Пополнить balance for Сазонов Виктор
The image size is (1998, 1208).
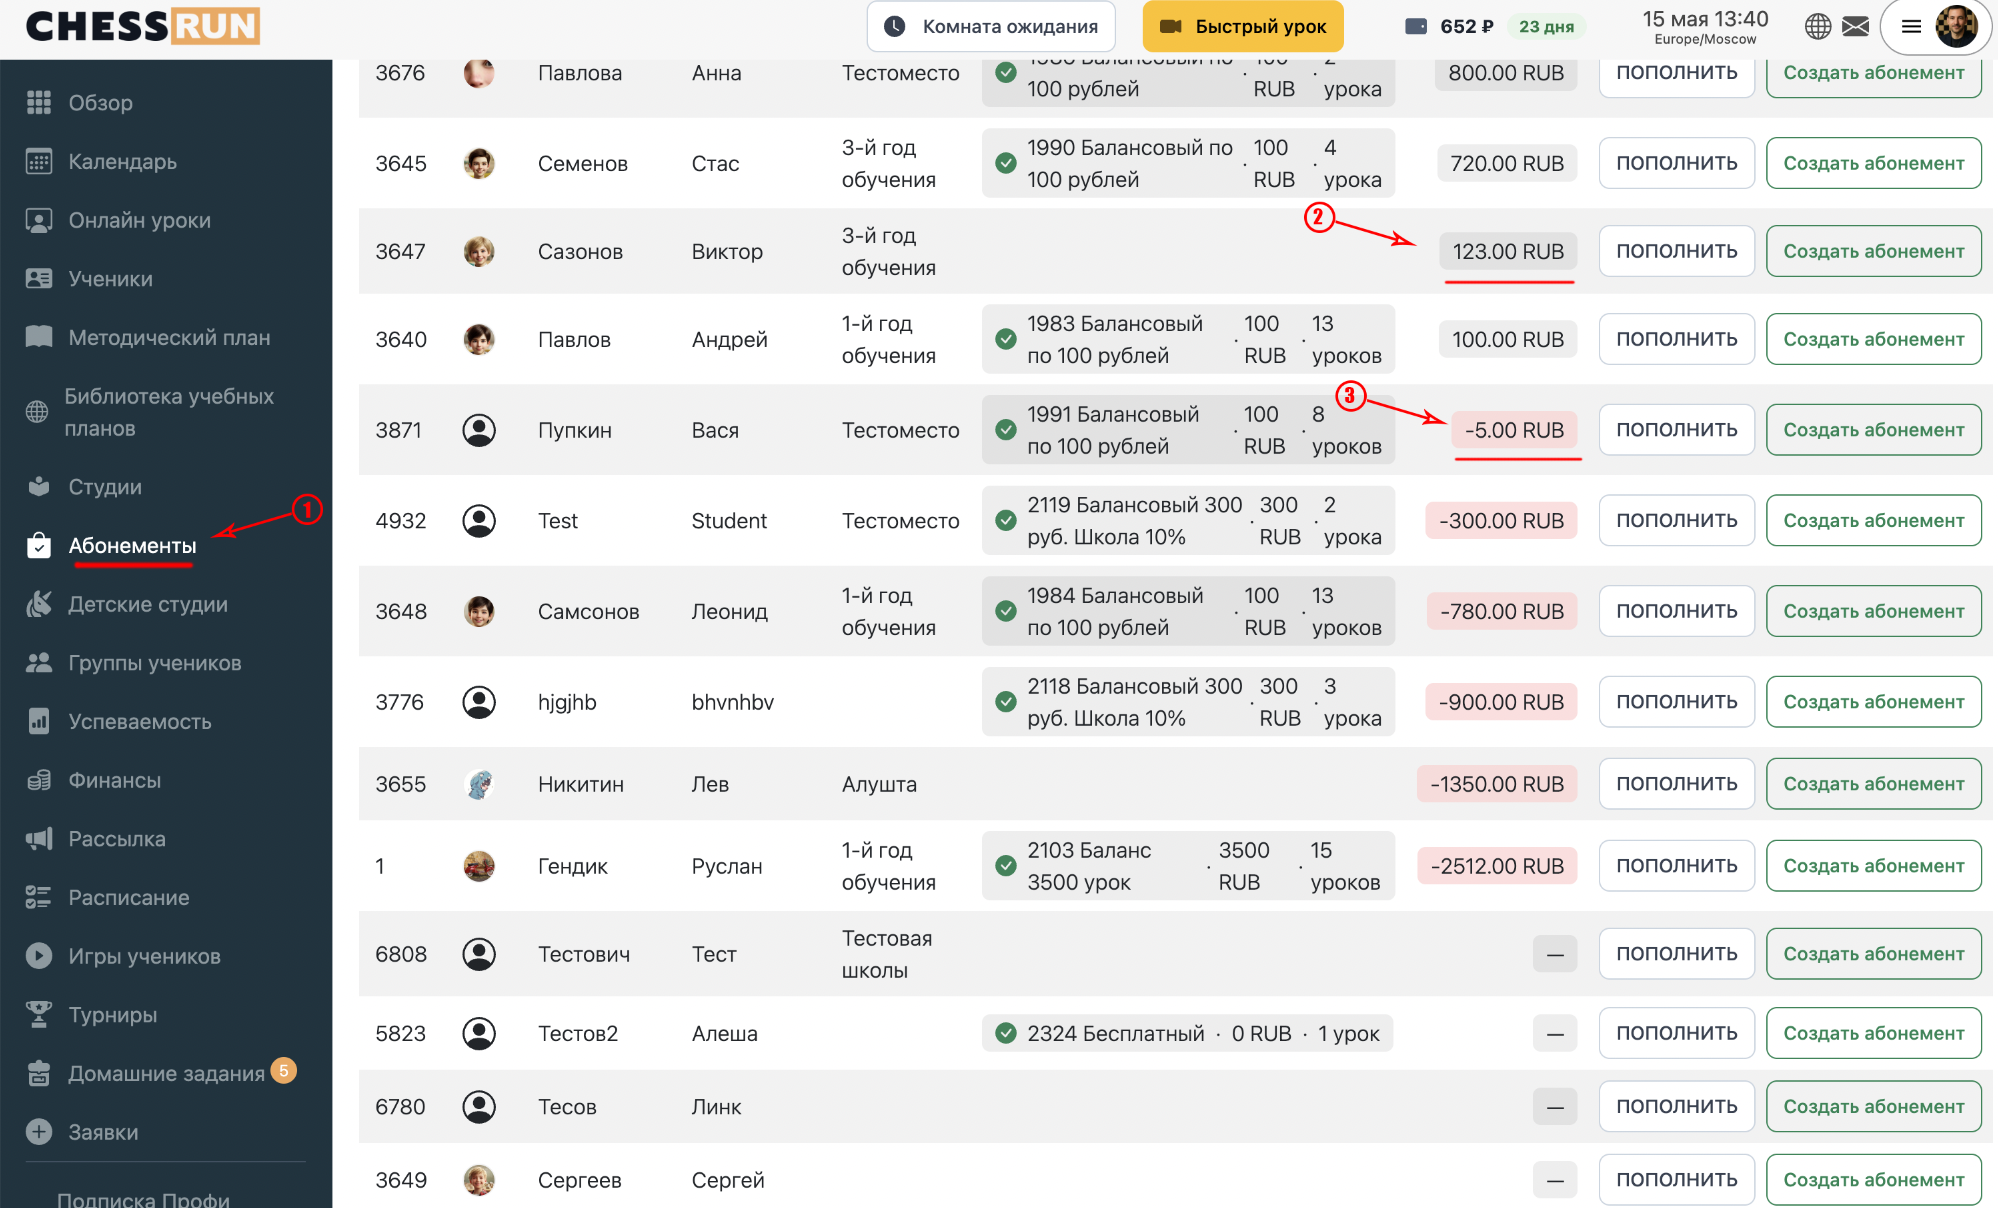tap(1677, 251)
